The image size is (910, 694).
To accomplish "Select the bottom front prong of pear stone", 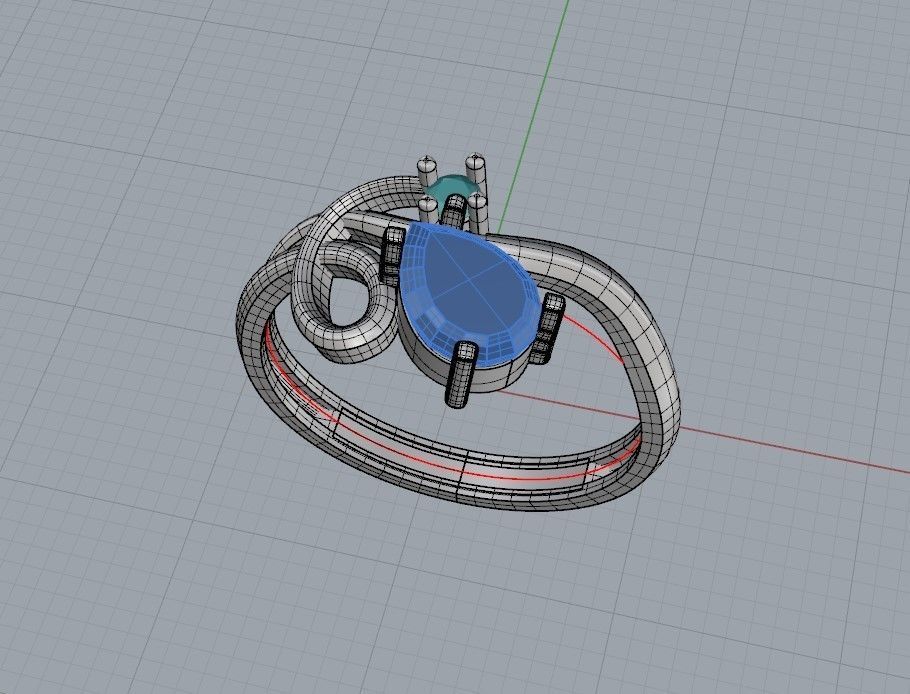I will 461,374.
